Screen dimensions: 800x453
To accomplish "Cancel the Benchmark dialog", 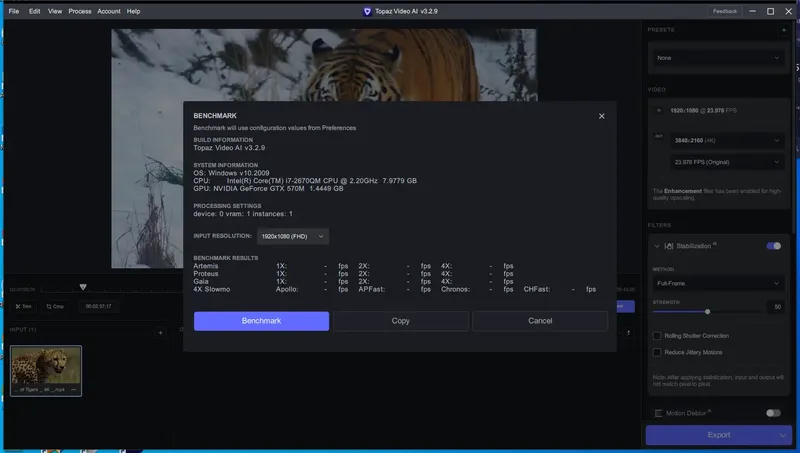I will pos(540,321).
